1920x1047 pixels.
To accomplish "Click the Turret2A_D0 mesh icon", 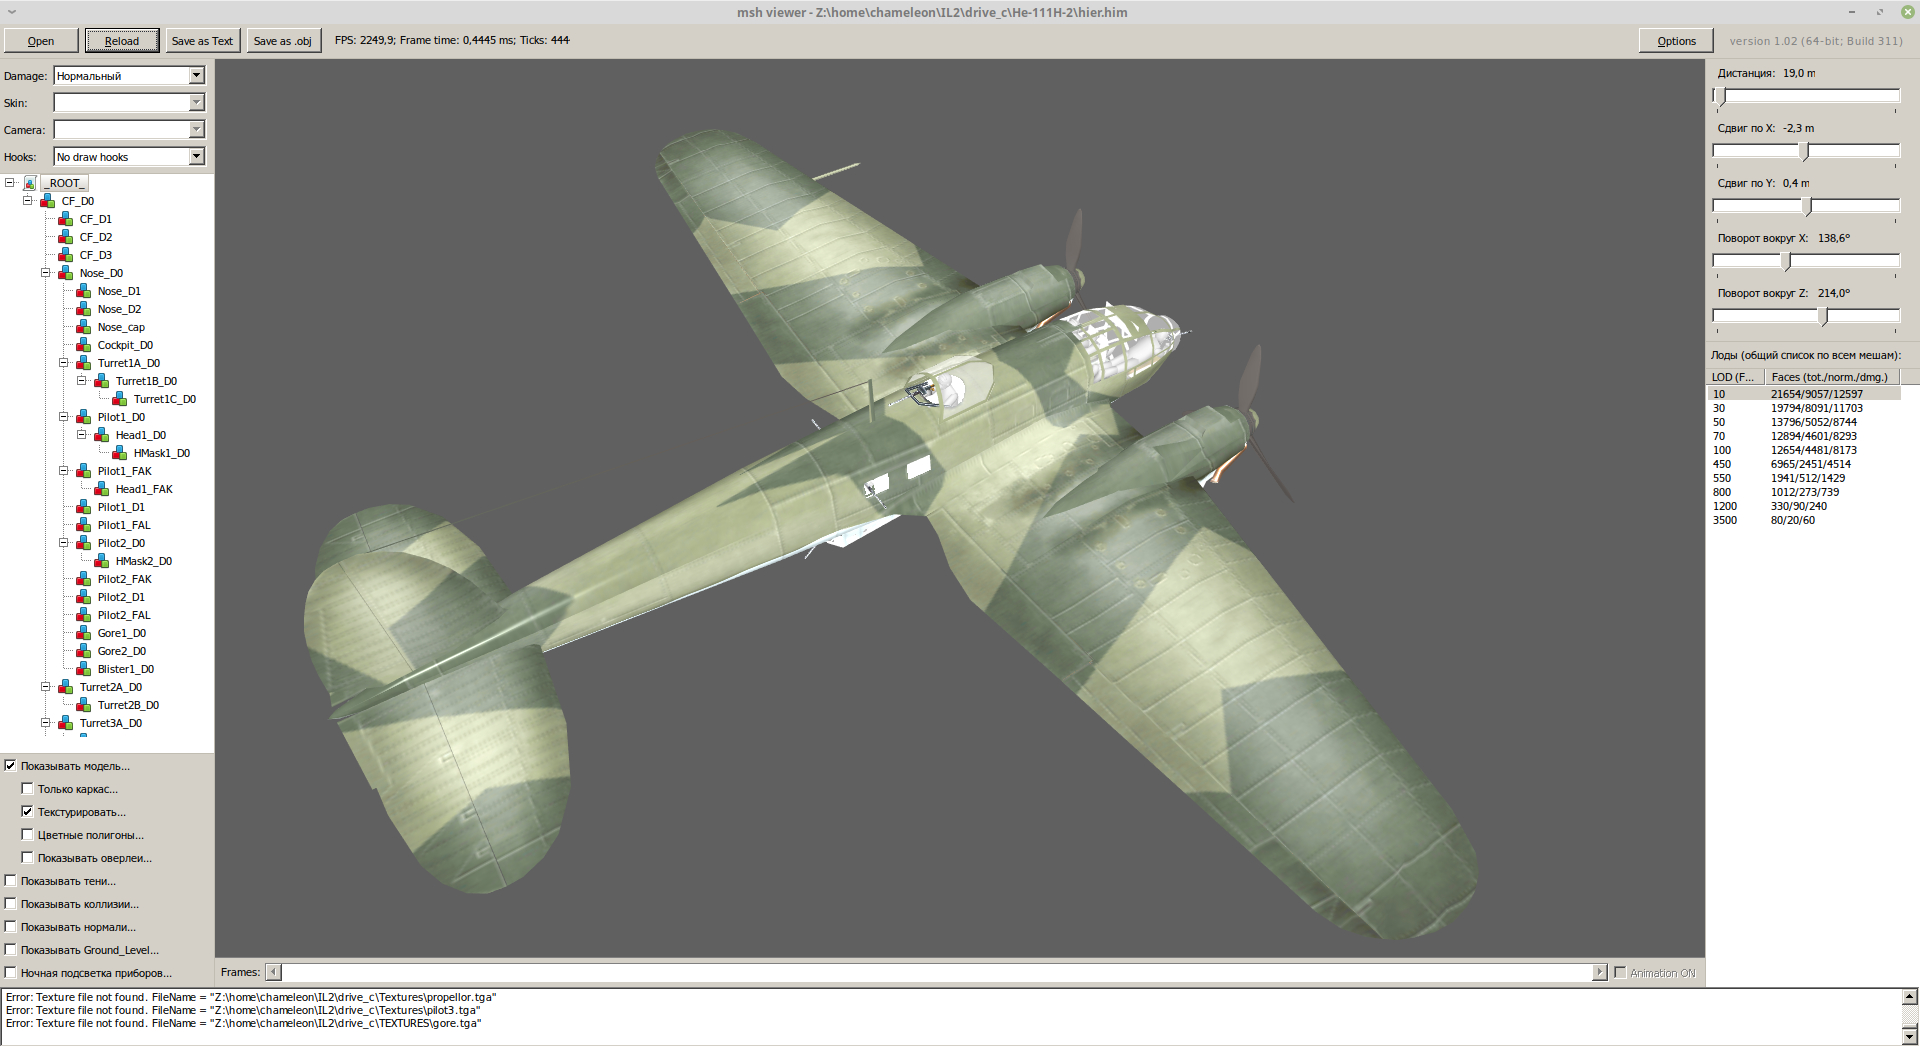I will 65,687.
